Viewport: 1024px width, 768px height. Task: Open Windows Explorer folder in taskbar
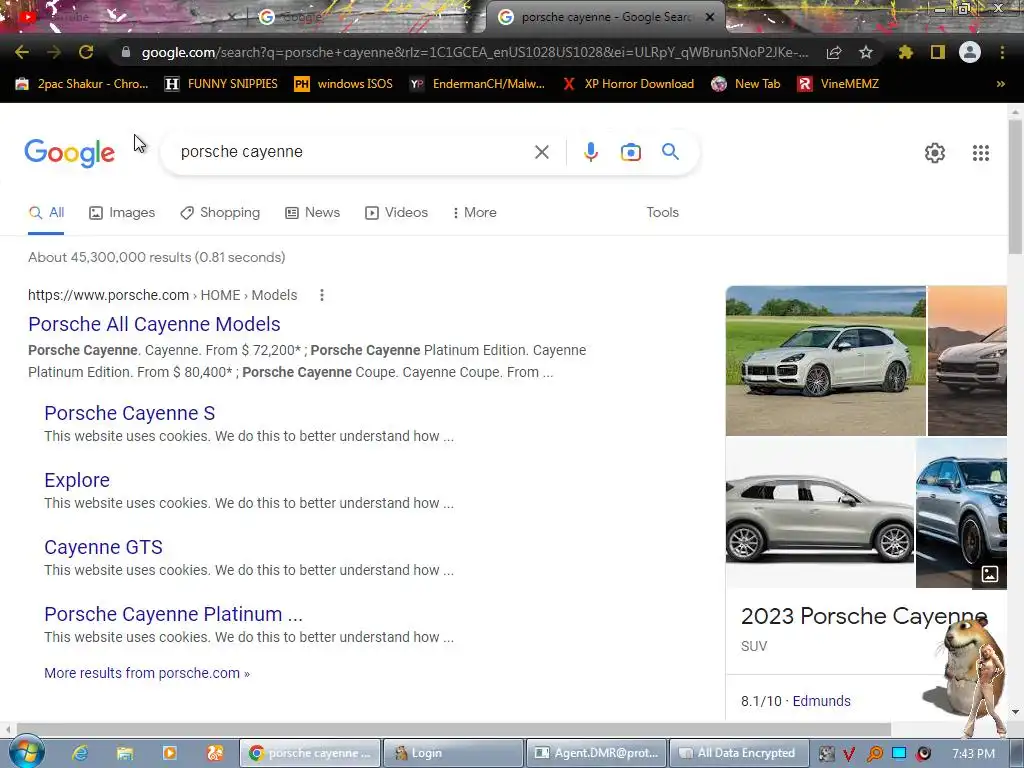[x=125, y=753]
